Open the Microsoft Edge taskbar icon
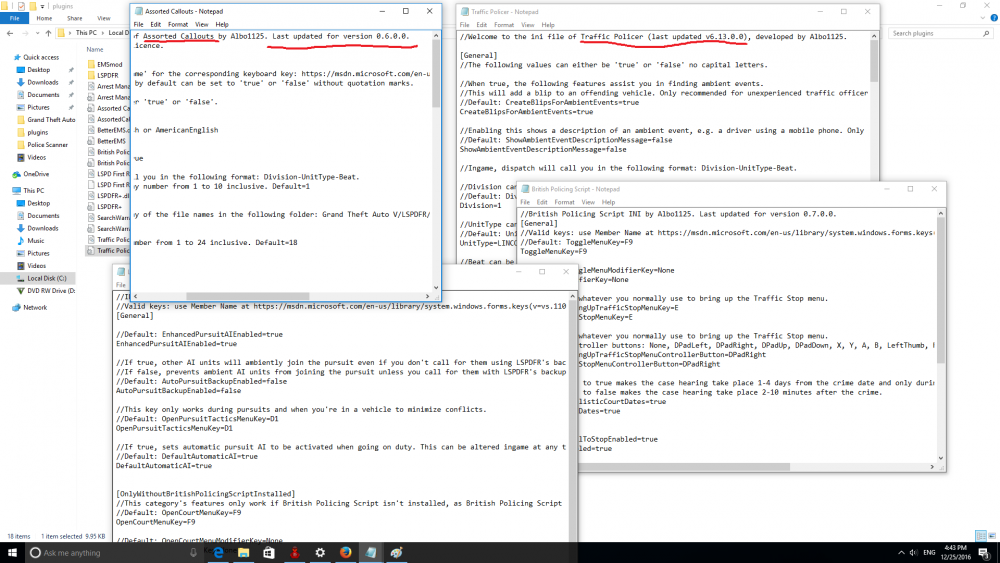 218,552
